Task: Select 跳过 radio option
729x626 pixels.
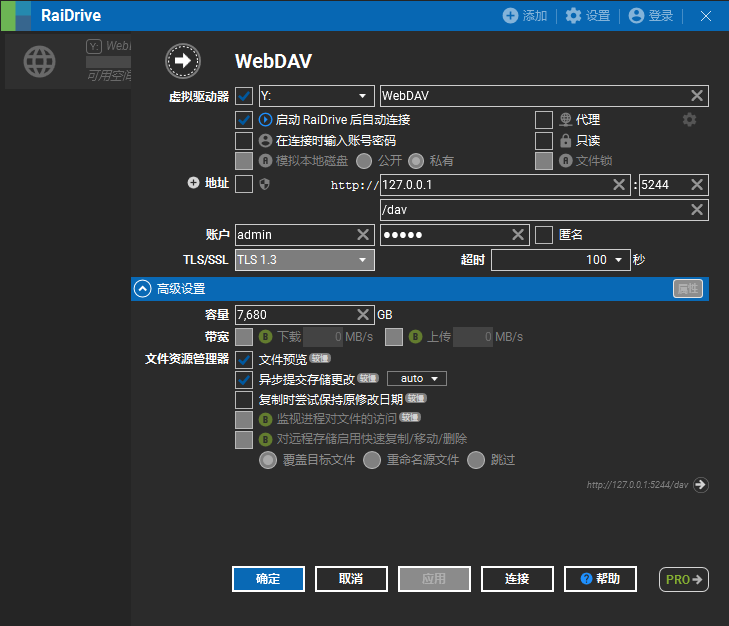Action: pos(476,460)
